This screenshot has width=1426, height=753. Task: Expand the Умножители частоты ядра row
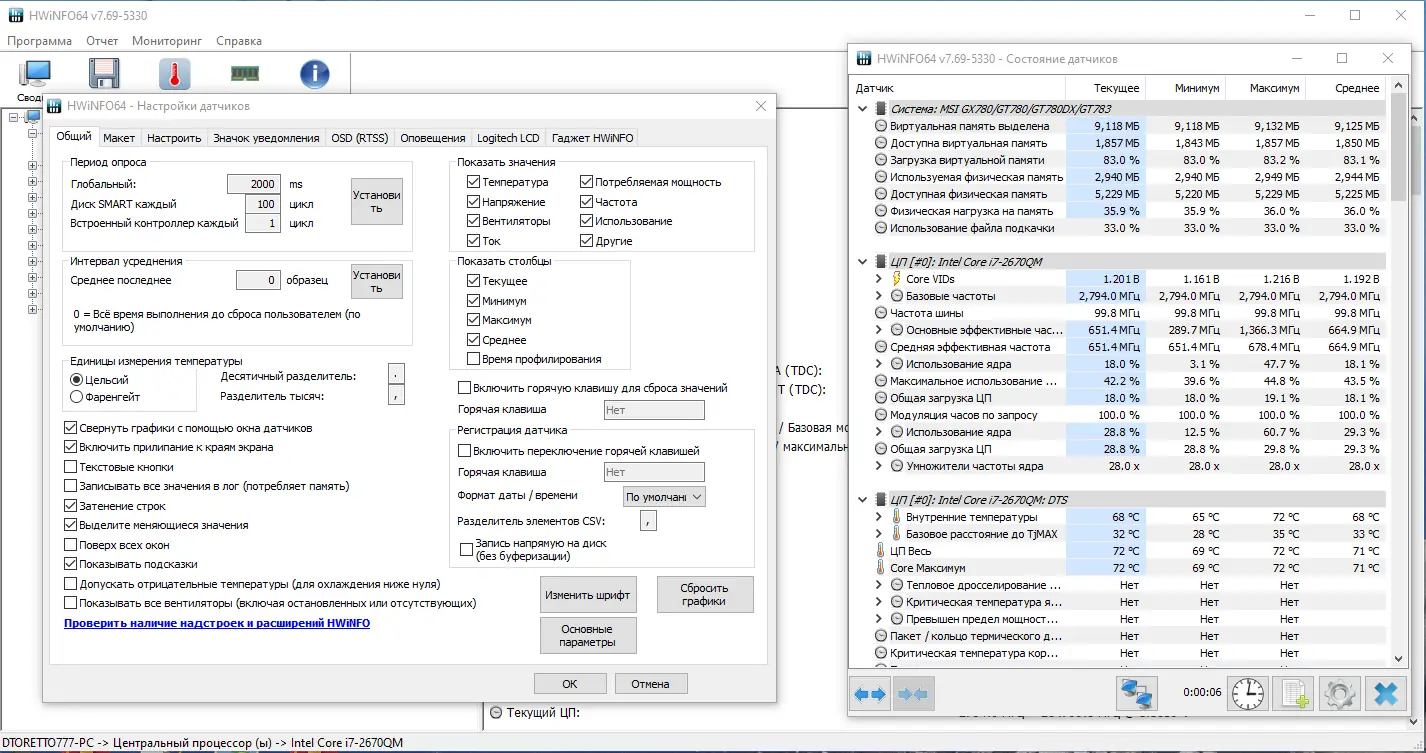878,466
